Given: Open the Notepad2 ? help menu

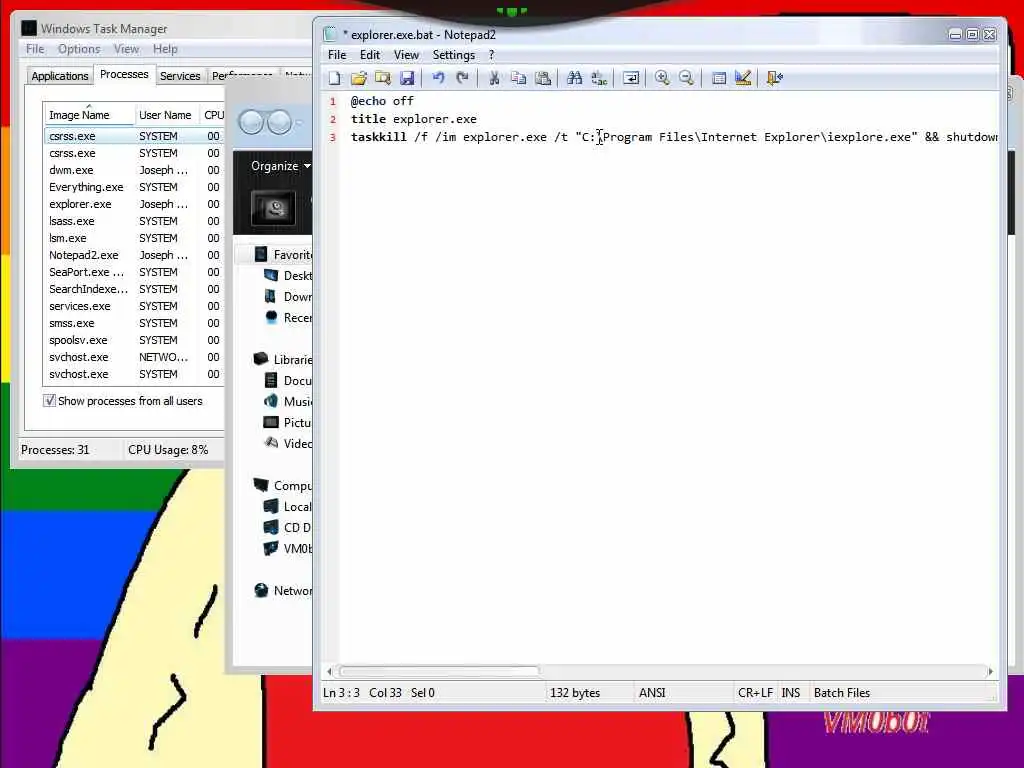Looking at the screenshot, I should (492, 55).
